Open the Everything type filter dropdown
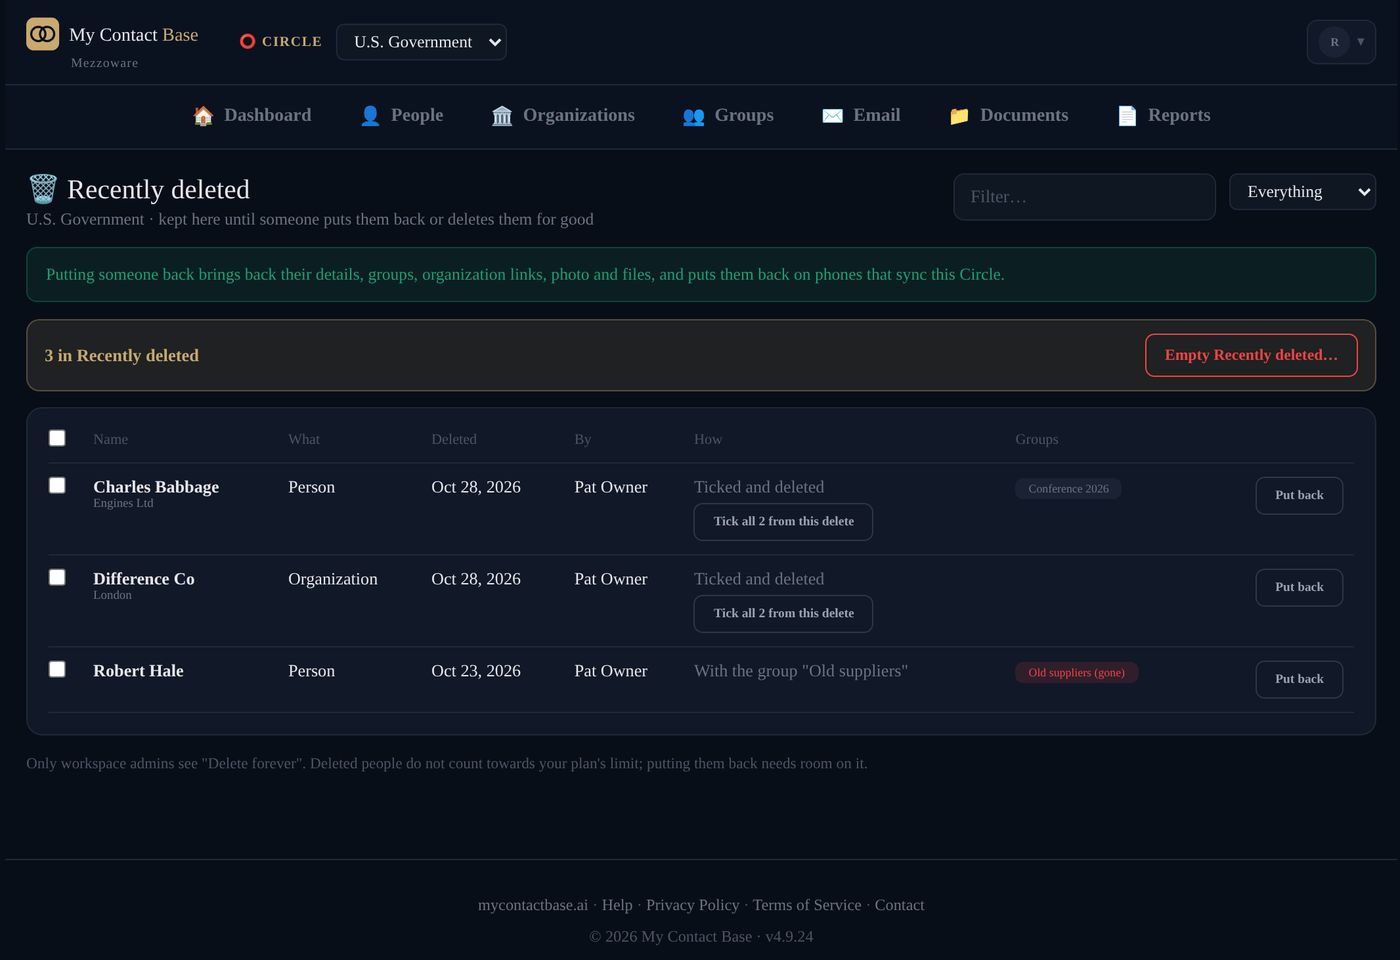The image size is (1400, 960). tap(1302, 192)
